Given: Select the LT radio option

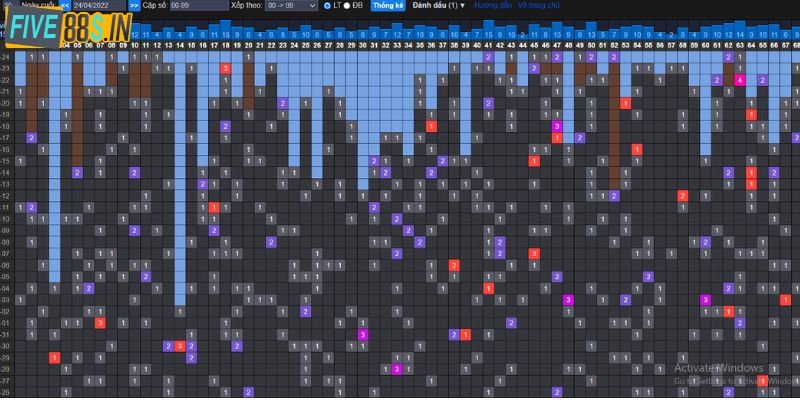Looking at the screenshot, I should pos(327,5).
